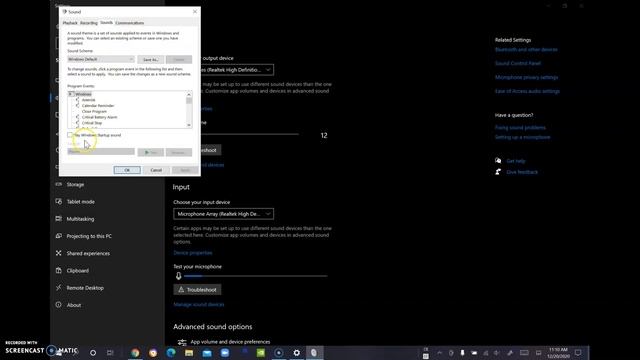Click the Get help chat icon
The image size is (640, 360).
coord(498,160)
